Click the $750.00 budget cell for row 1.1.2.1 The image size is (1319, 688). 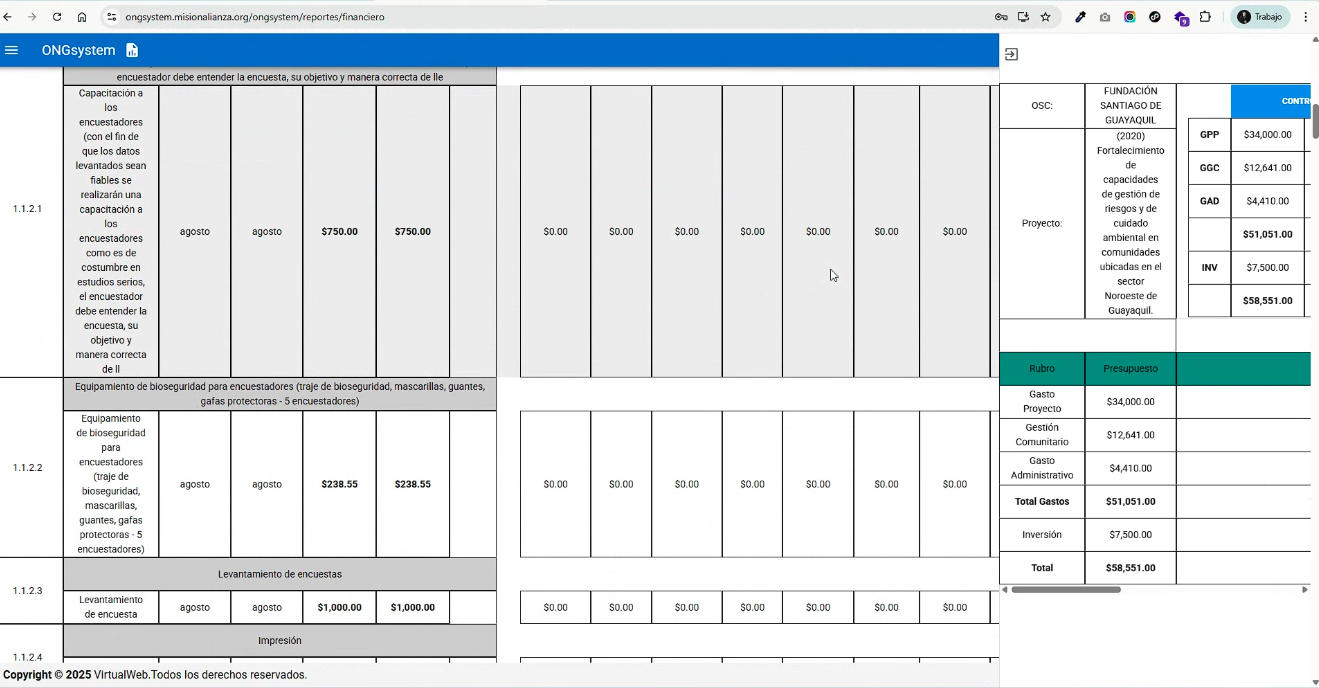coord(339,231)
